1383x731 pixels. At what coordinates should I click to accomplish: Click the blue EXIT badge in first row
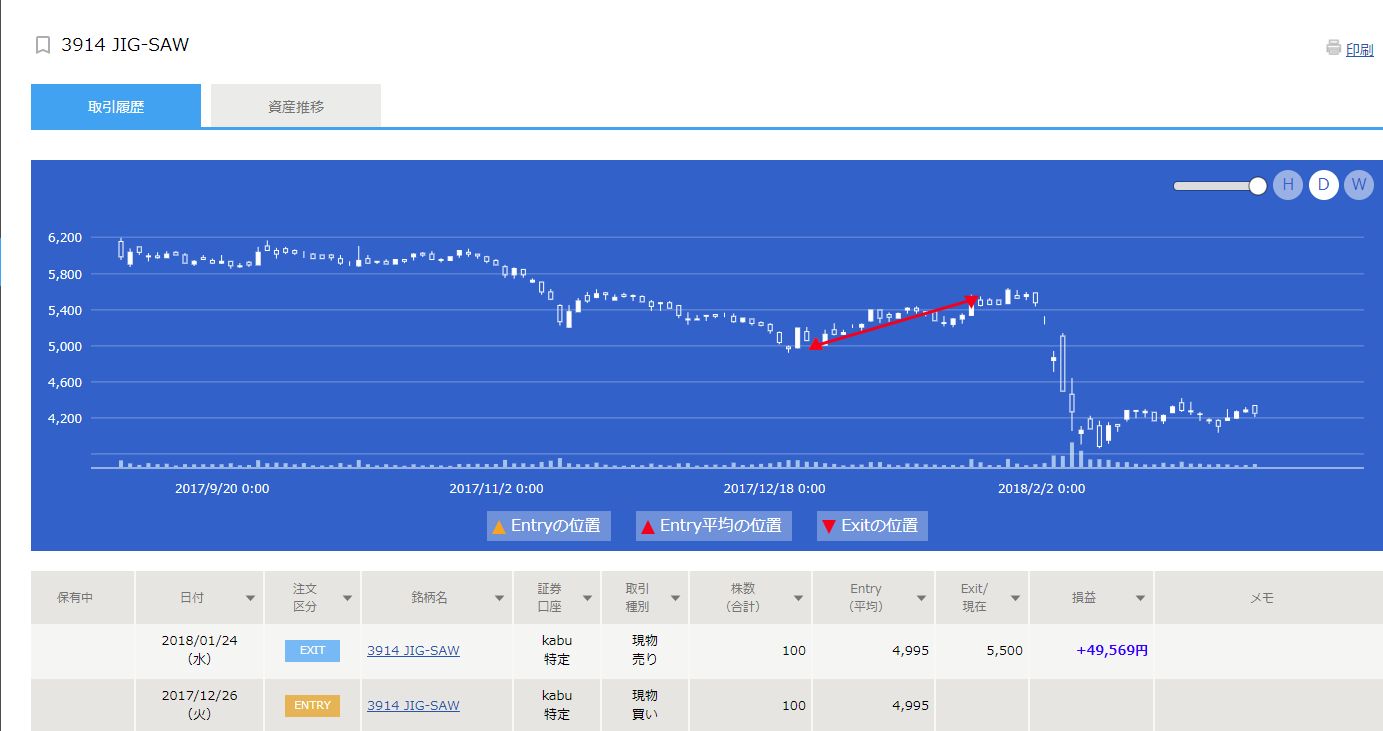tap(312, 650)
